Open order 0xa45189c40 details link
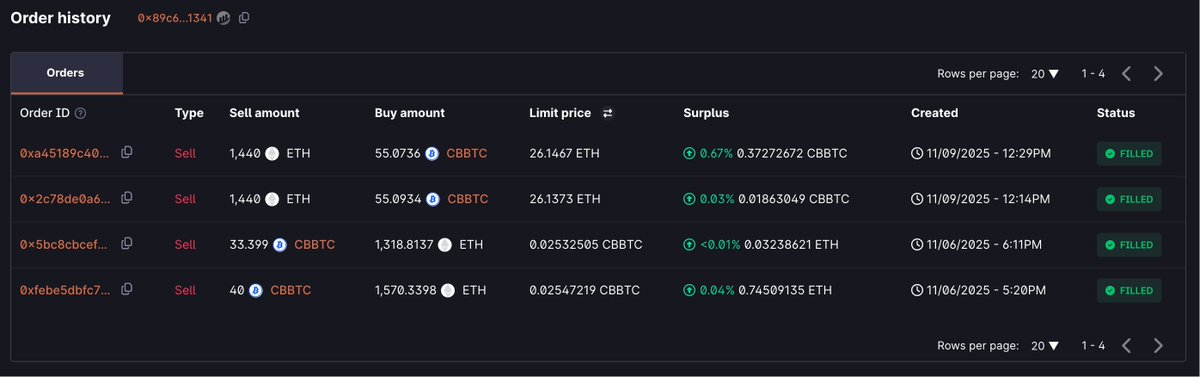 [65, 154]
